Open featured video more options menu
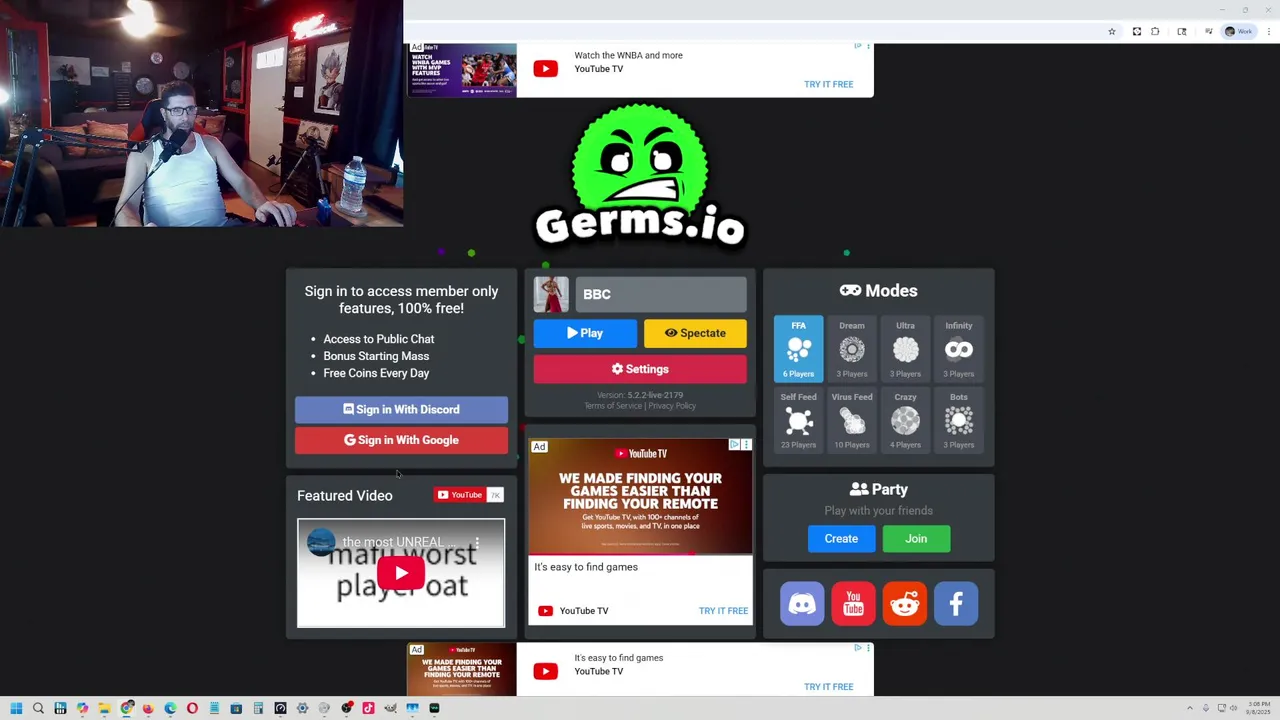 (x=477, y=543)
